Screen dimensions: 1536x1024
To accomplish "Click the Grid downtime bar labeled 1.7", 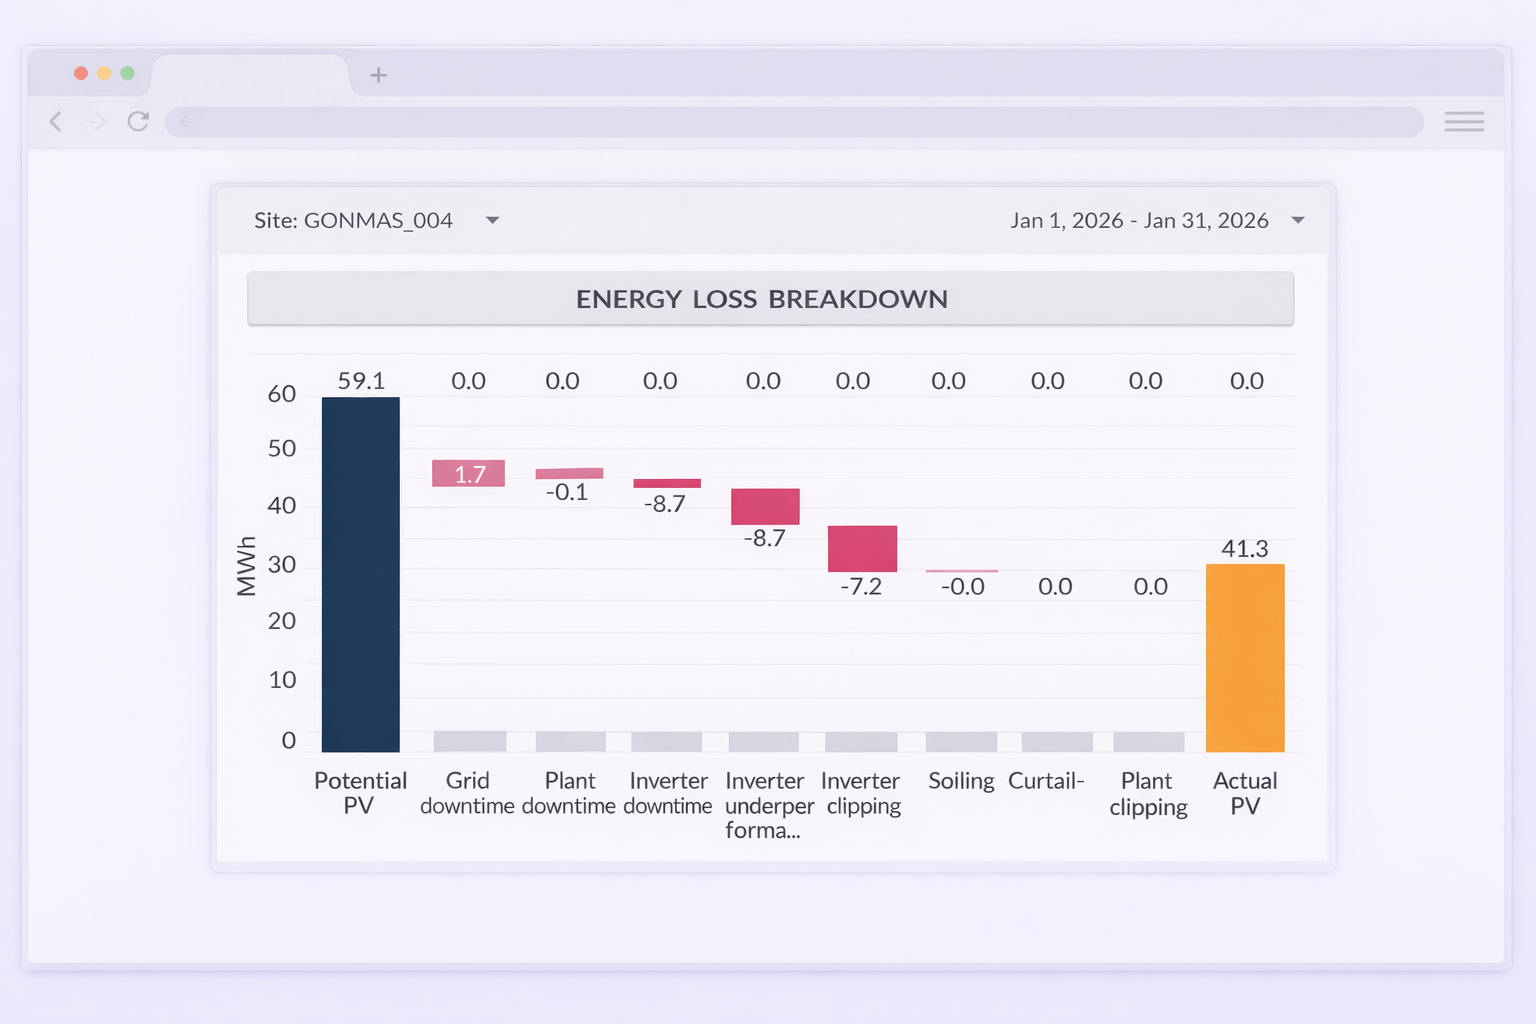I will click(x=468, y=473).
